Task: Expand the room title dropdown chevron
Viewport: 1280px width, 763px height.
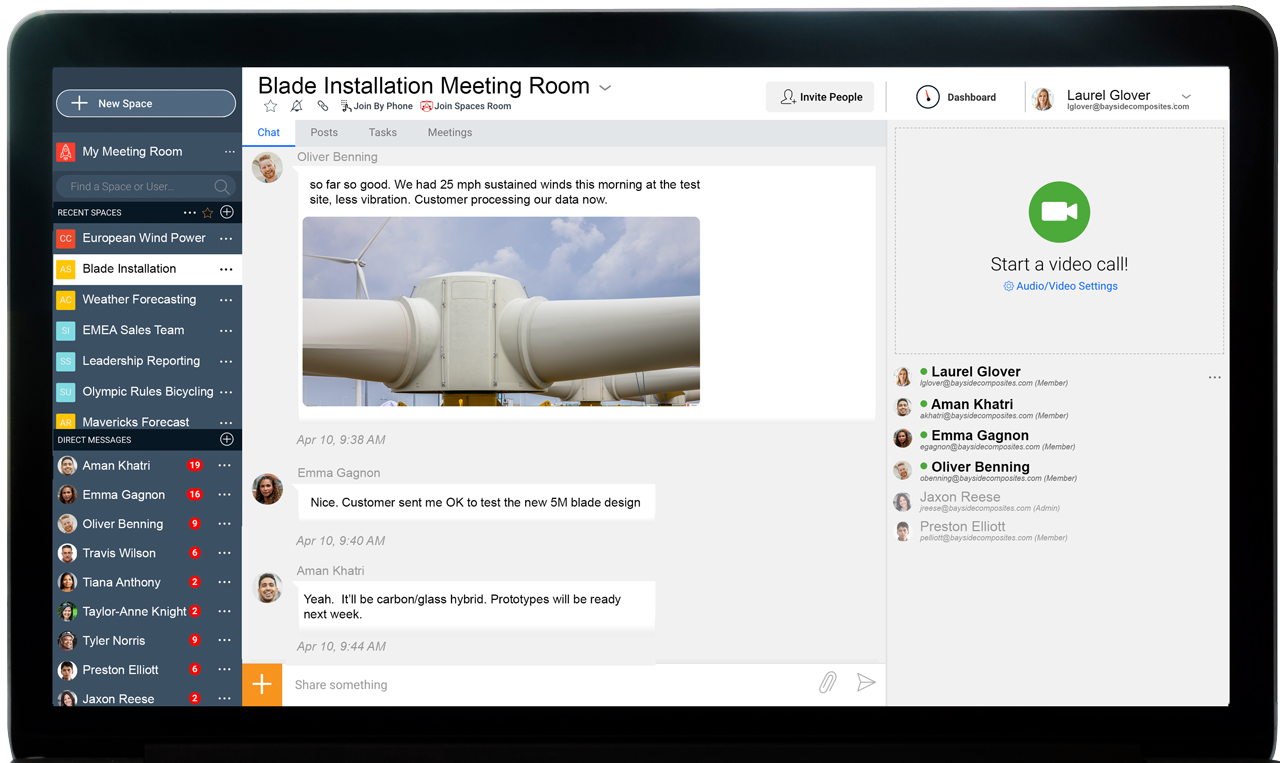Action: (605, 88)
